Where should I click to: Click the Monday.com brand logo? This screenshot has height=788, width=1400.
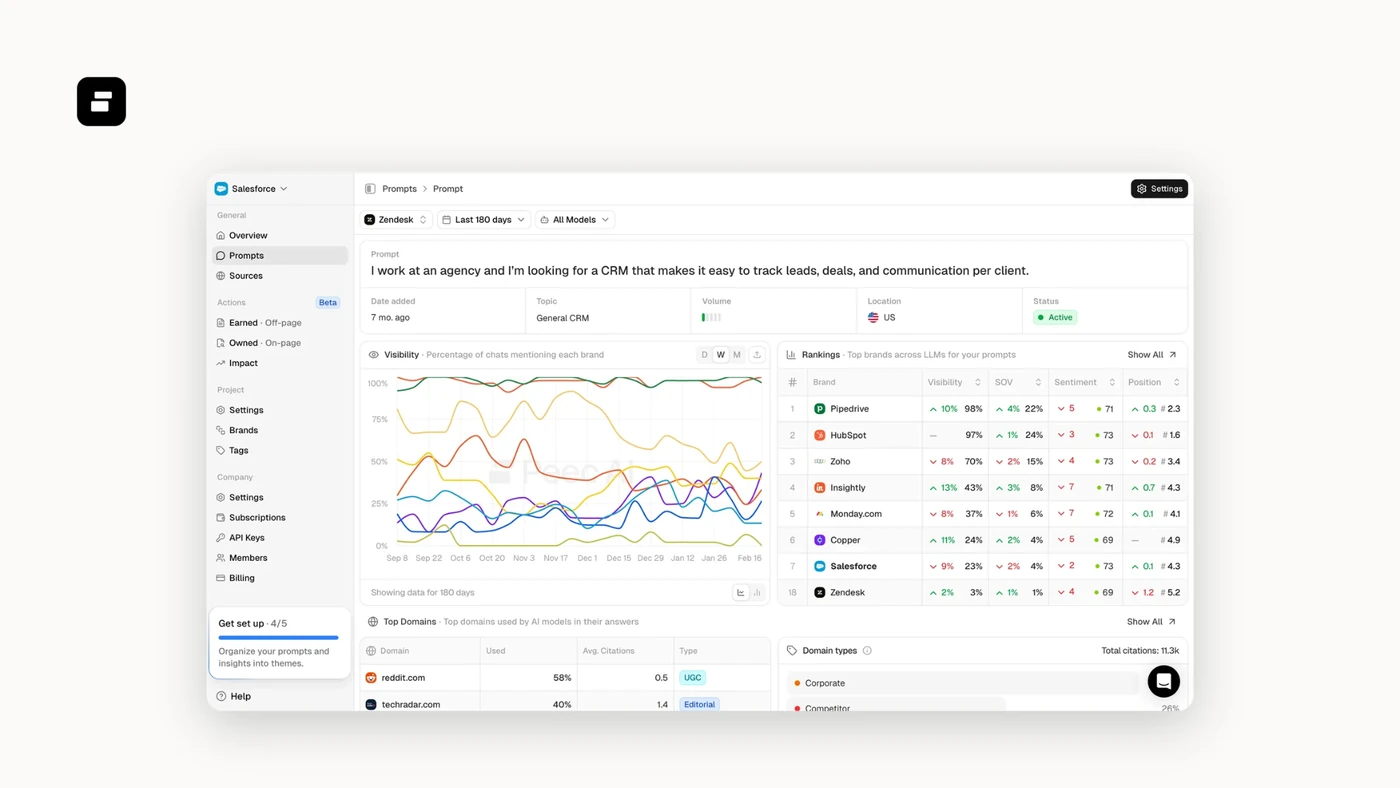[x=819, y=514]
